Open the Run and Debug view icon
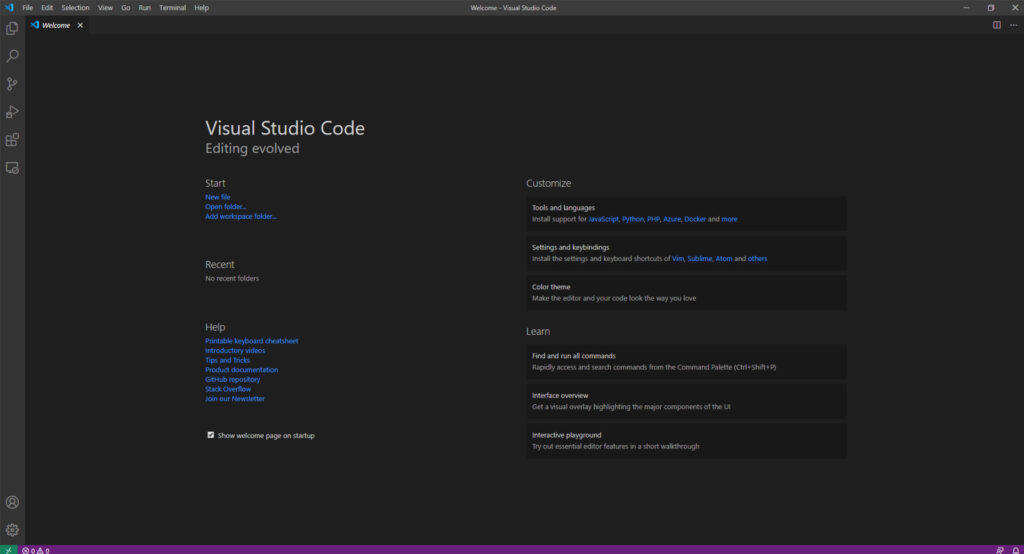The height and width of the screenshot is (554, 1024). (12, 112)
